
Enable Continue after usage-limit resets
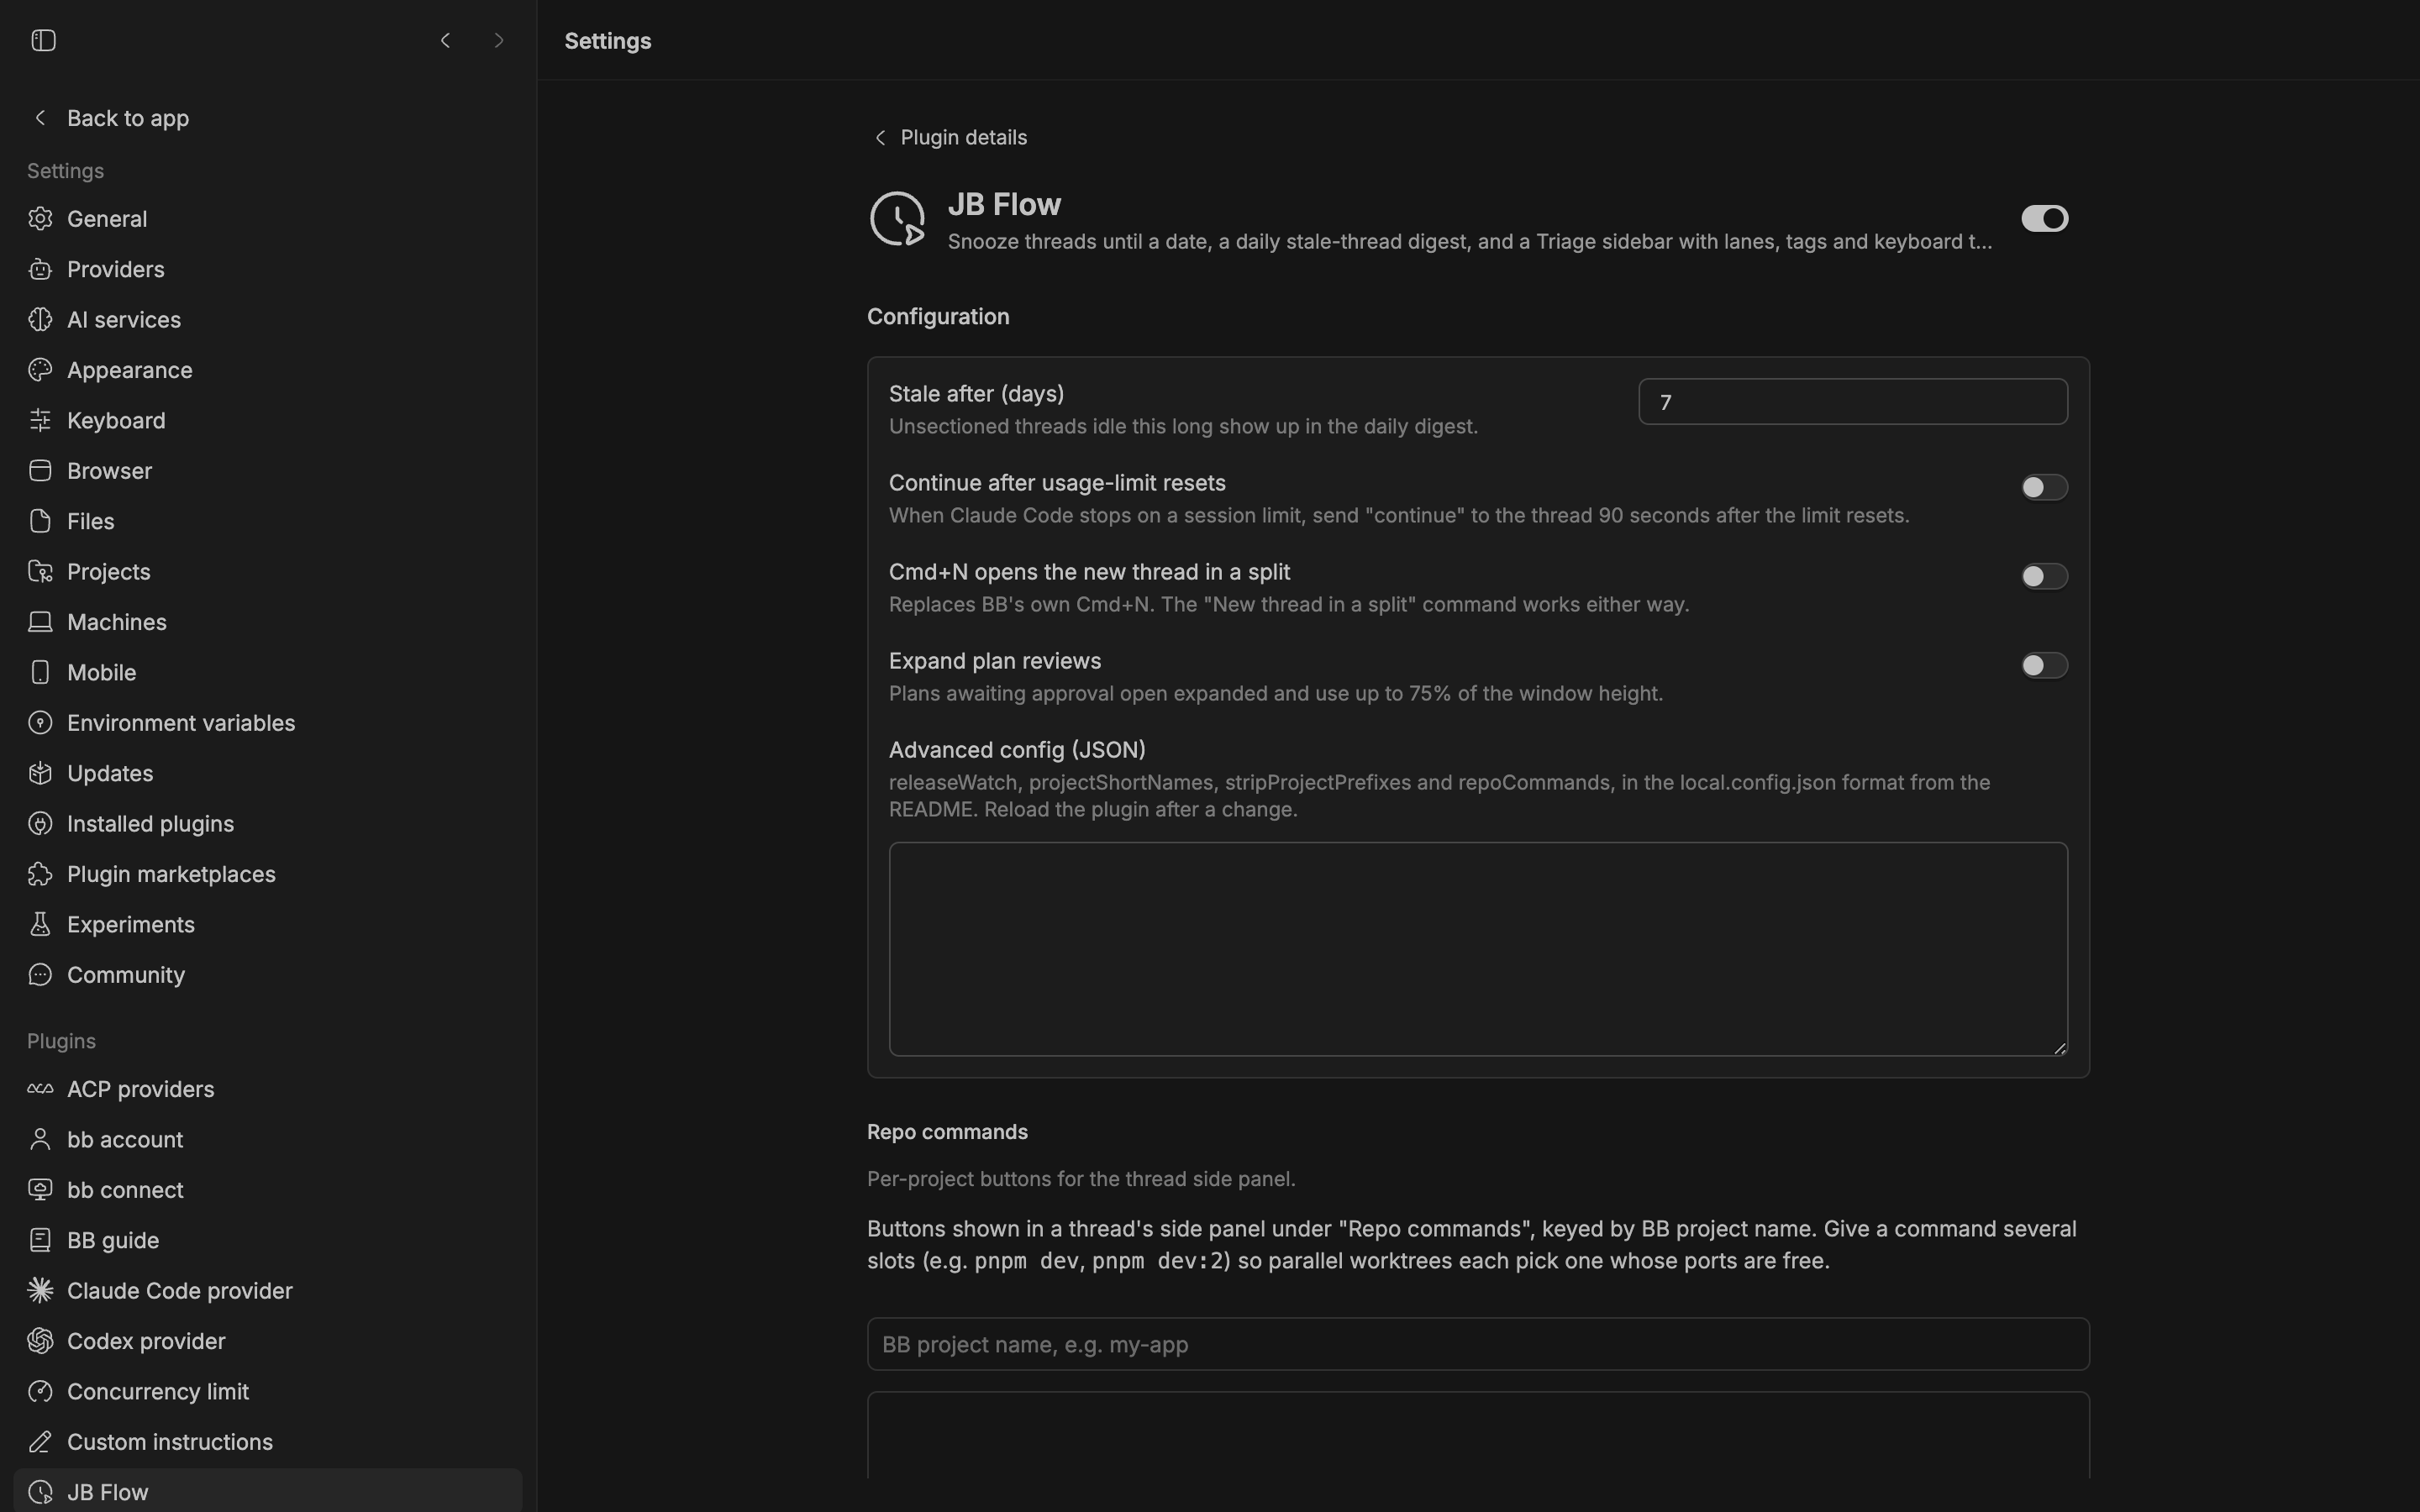(2044, 487)
